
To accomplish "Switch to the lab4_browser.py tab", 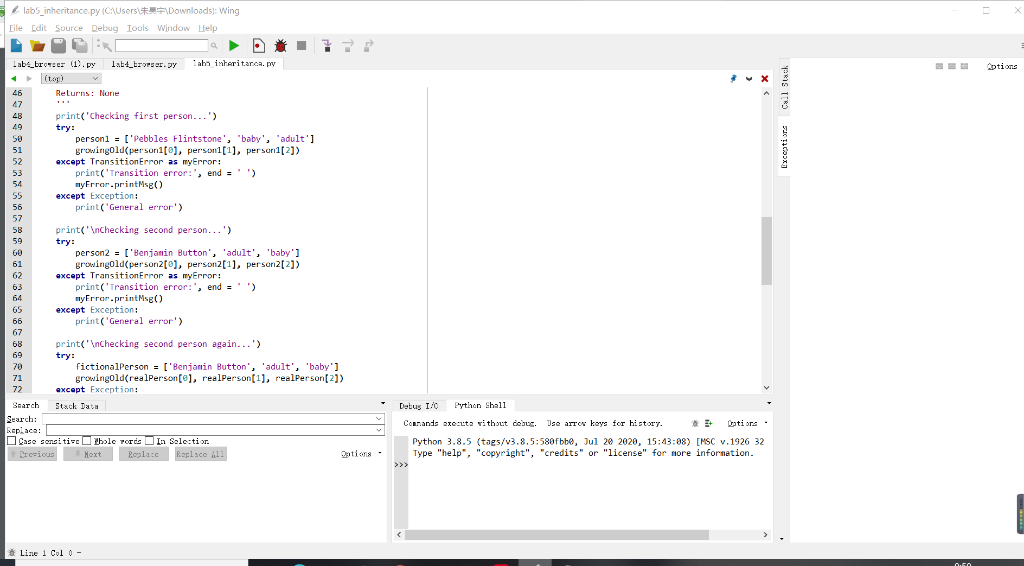I will (x=144, y=63).
